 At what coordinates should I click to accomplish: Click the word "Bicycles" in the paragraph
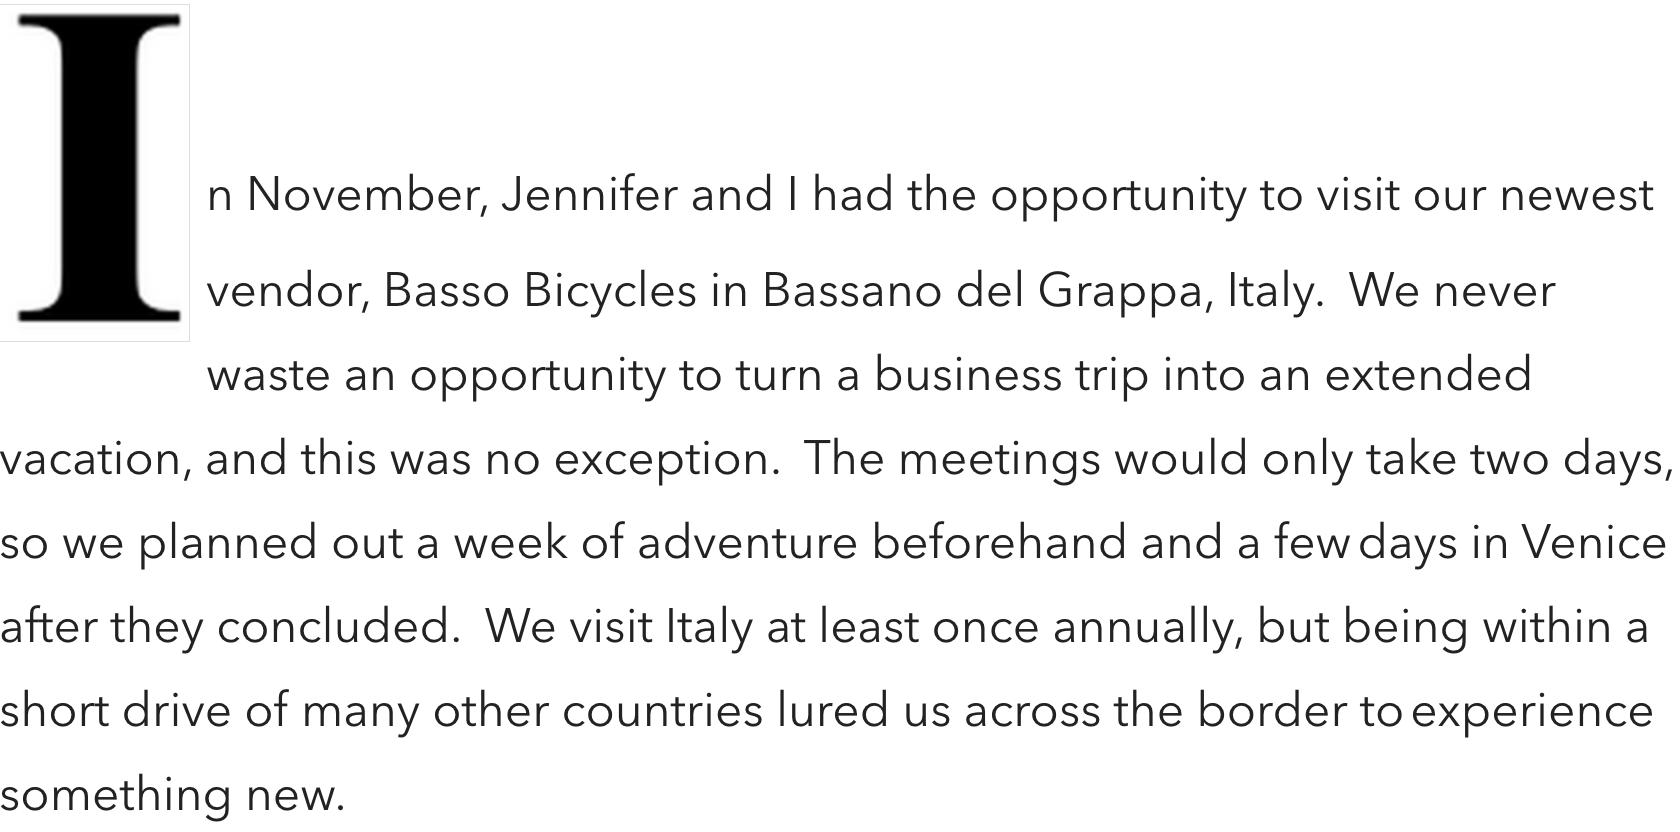(609, 291)
